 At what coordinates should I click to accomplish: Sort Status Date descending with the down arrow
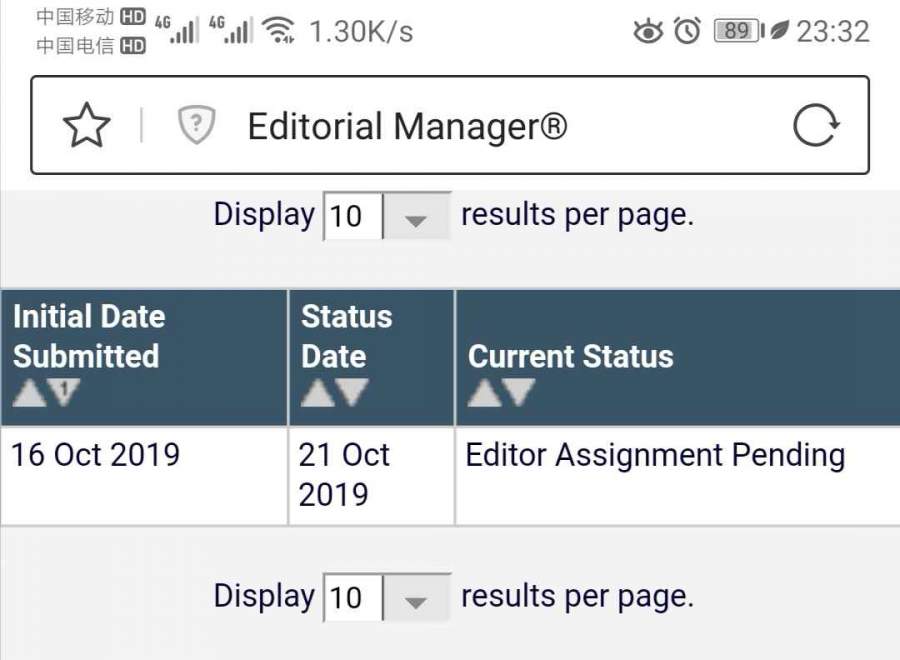click(351, 394)
